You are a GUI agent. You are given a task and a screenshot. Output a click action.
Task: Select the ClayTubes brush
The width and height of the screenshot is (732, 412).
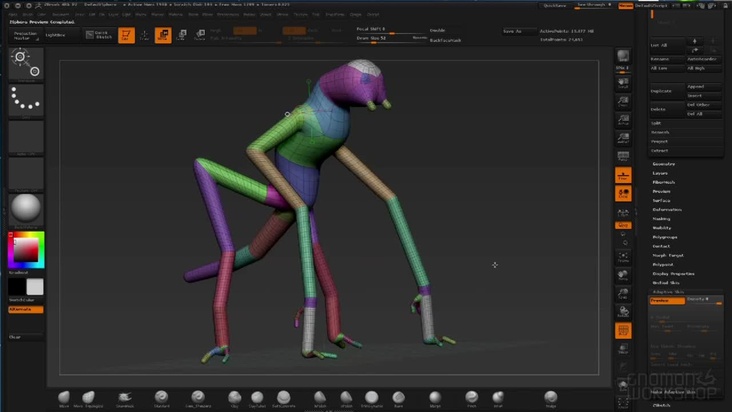tap(257, 398)
